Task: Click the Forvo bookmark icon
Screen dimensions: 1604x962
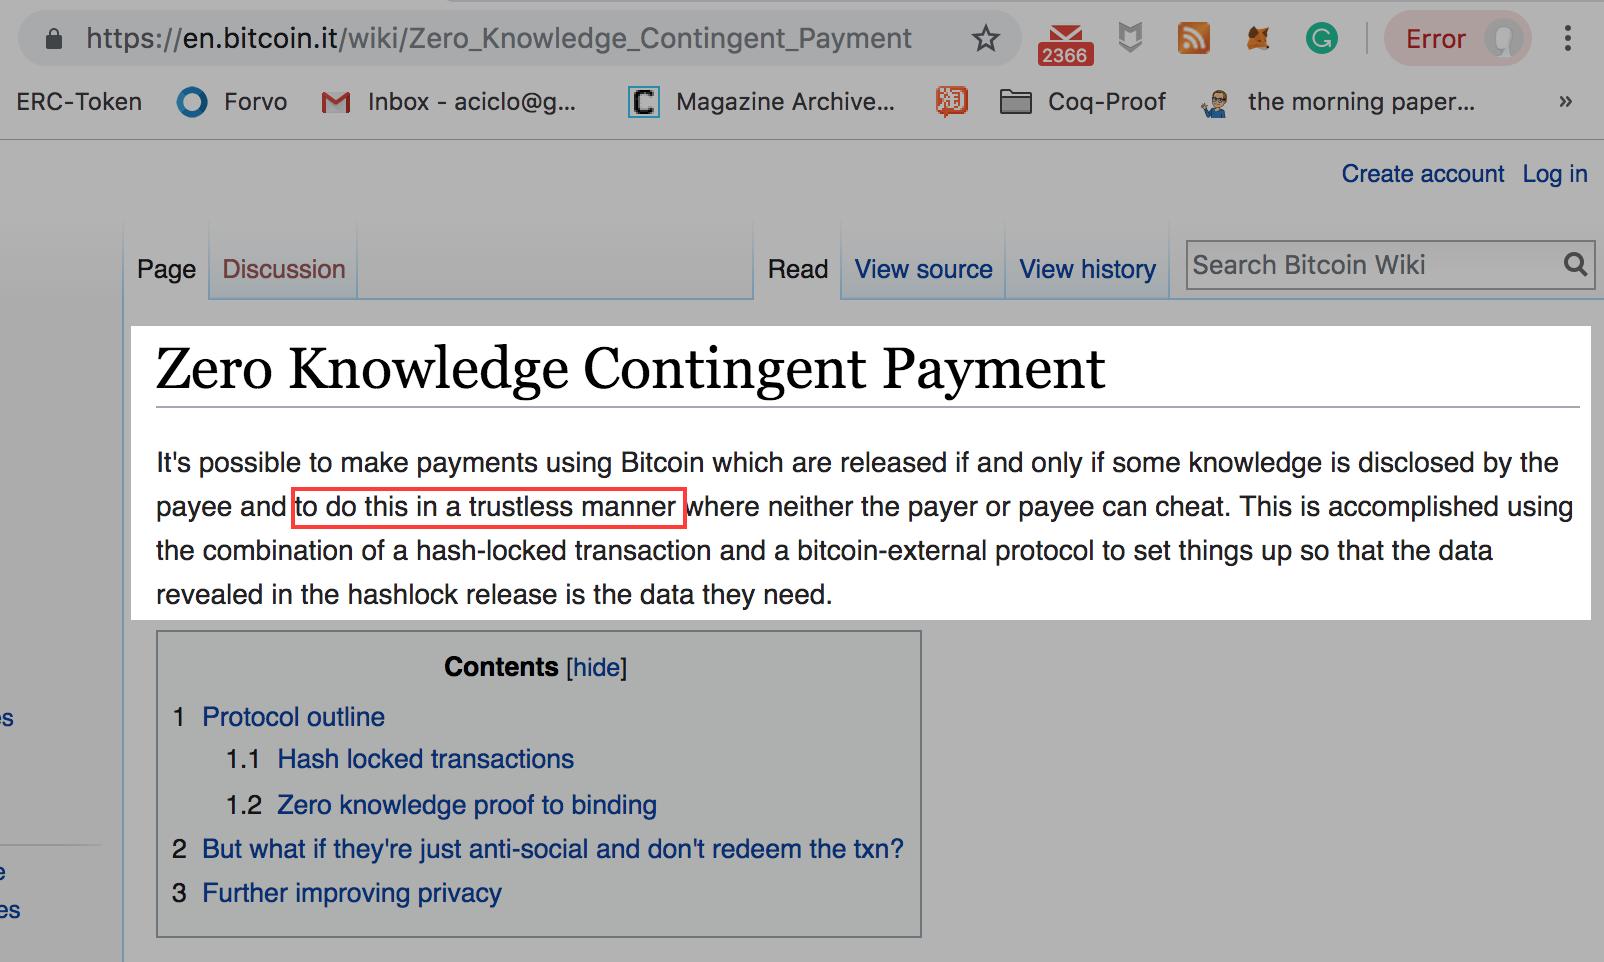Action: [x=192, y=102]
